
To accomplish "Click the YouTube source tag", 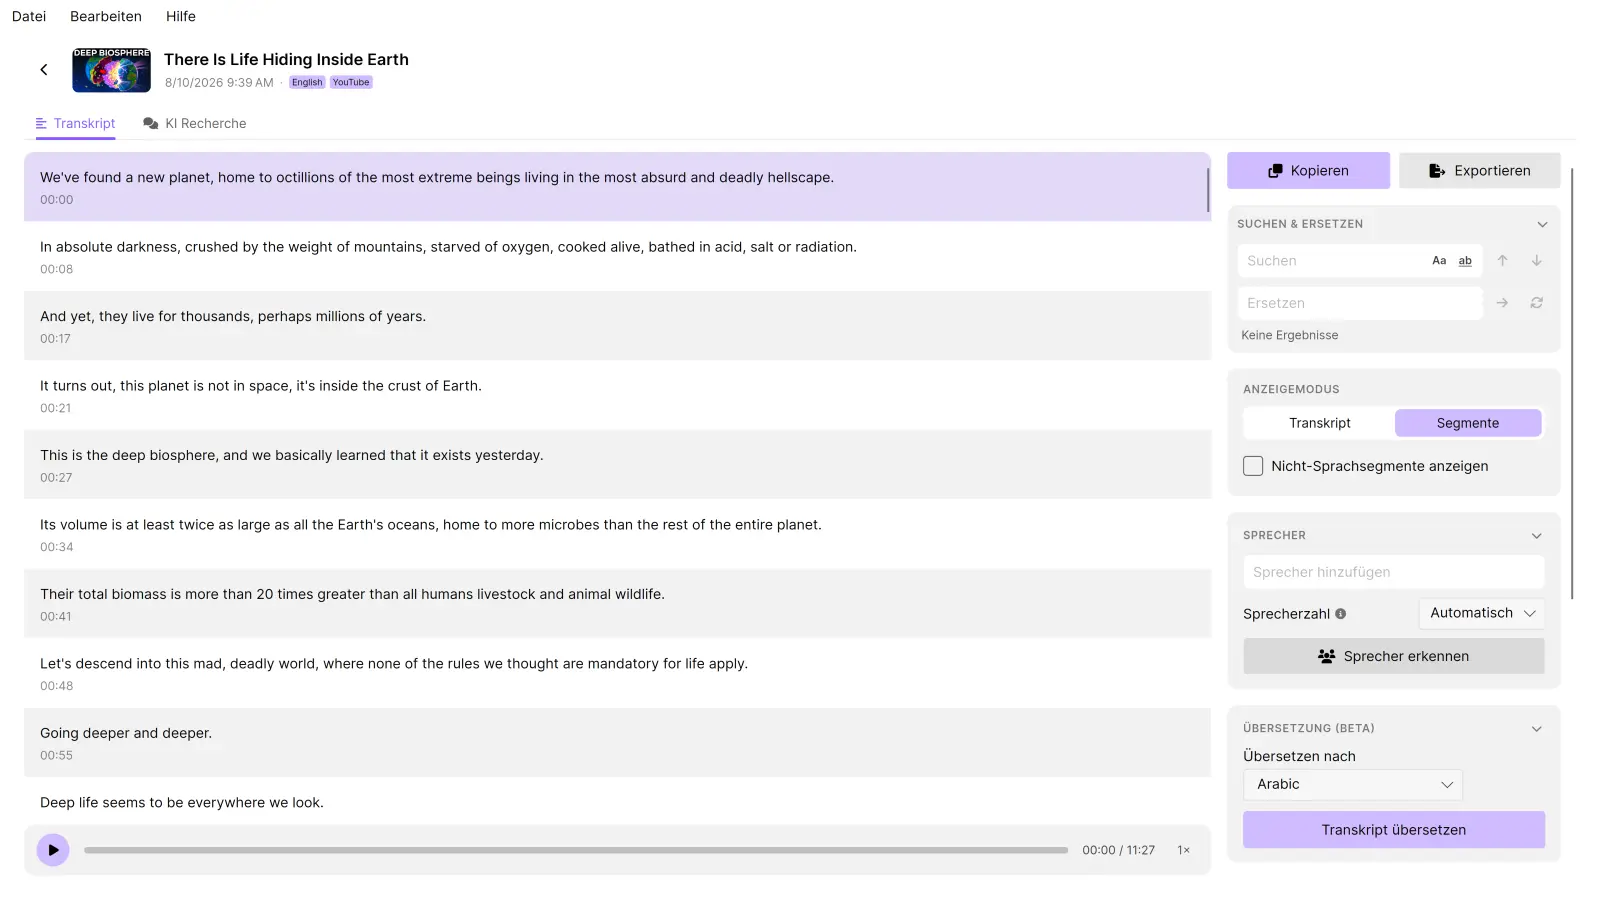I will (351, 83).
